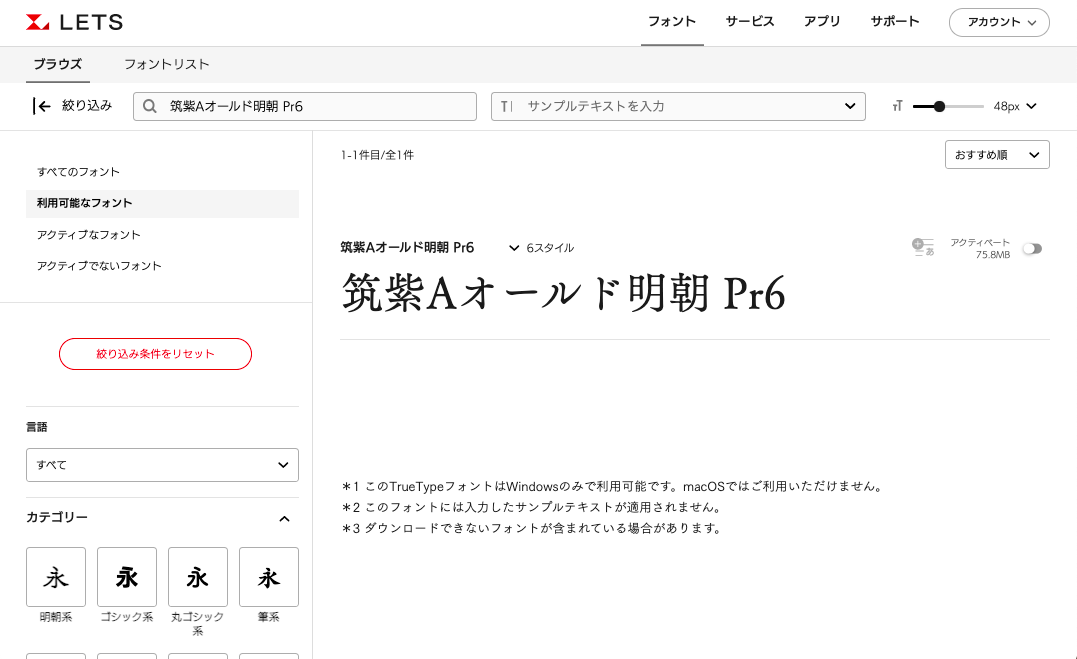Select the 明朝系 category tile
This screenshot has height=659, width=1077.
[x=56, y=577]
